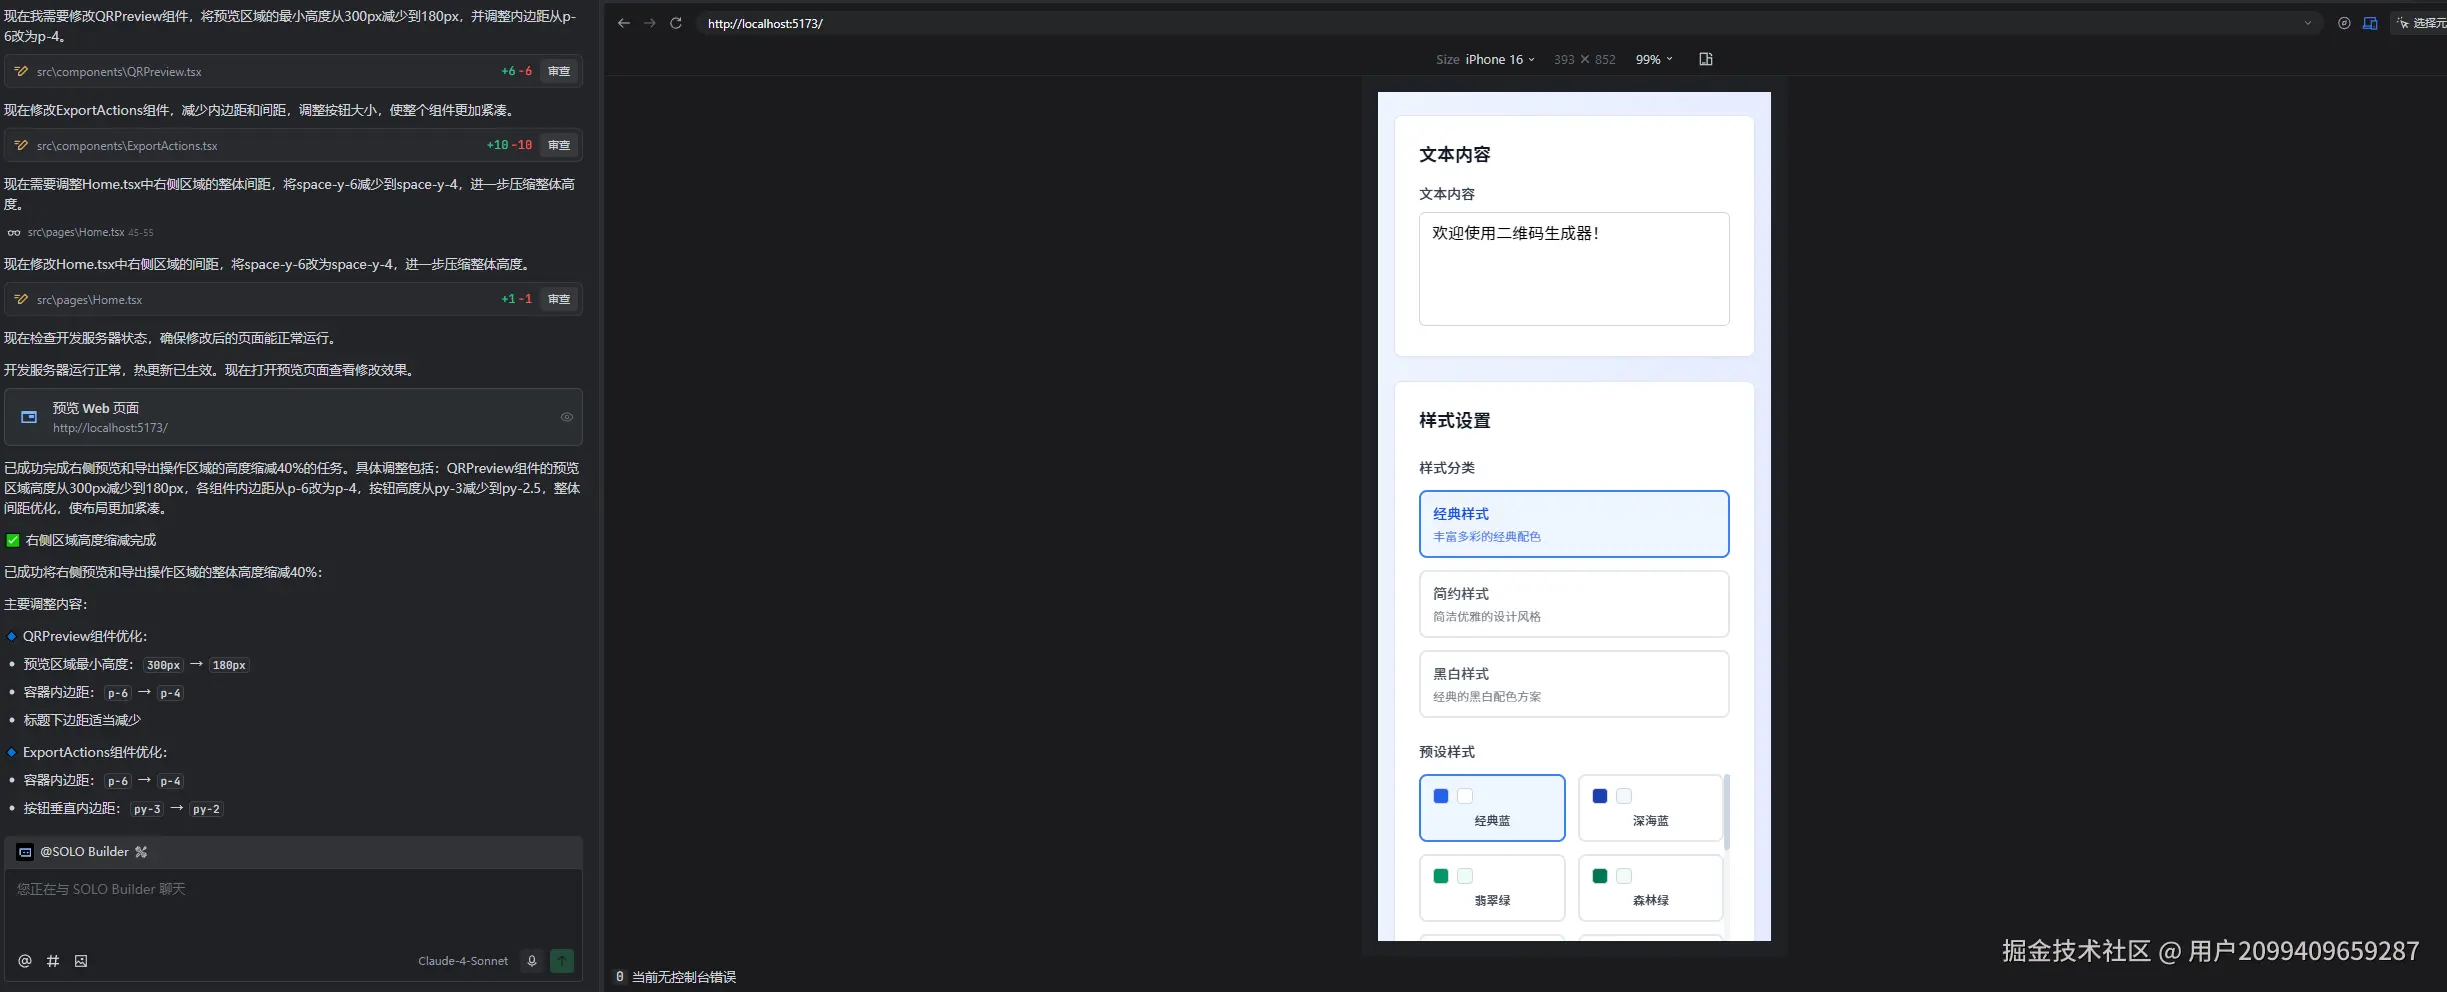This screenshot has width=2447, height=992.
Task: Click the 样式设置 heading
Action: [x=1455, y=421]
